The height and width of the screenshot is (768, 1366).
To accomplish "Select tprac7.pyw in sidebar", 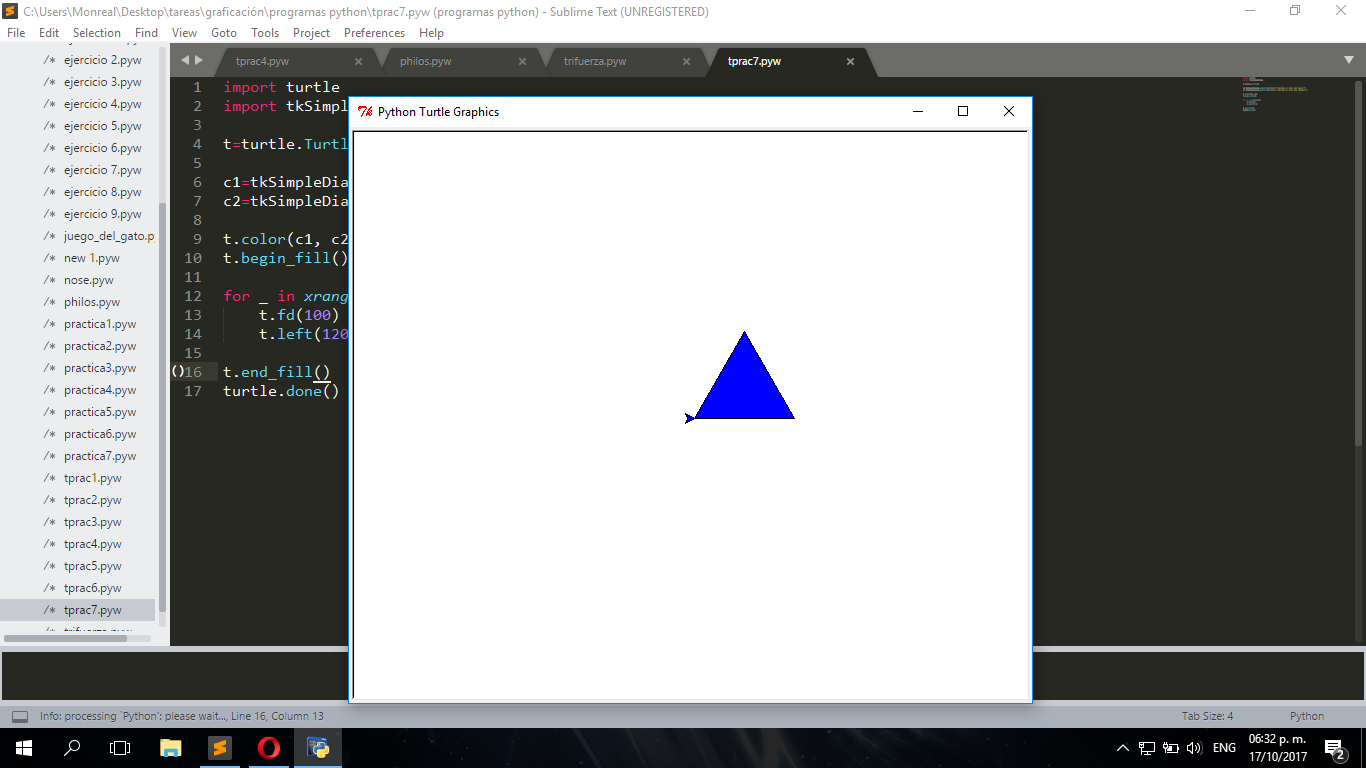I will point(78,610).
